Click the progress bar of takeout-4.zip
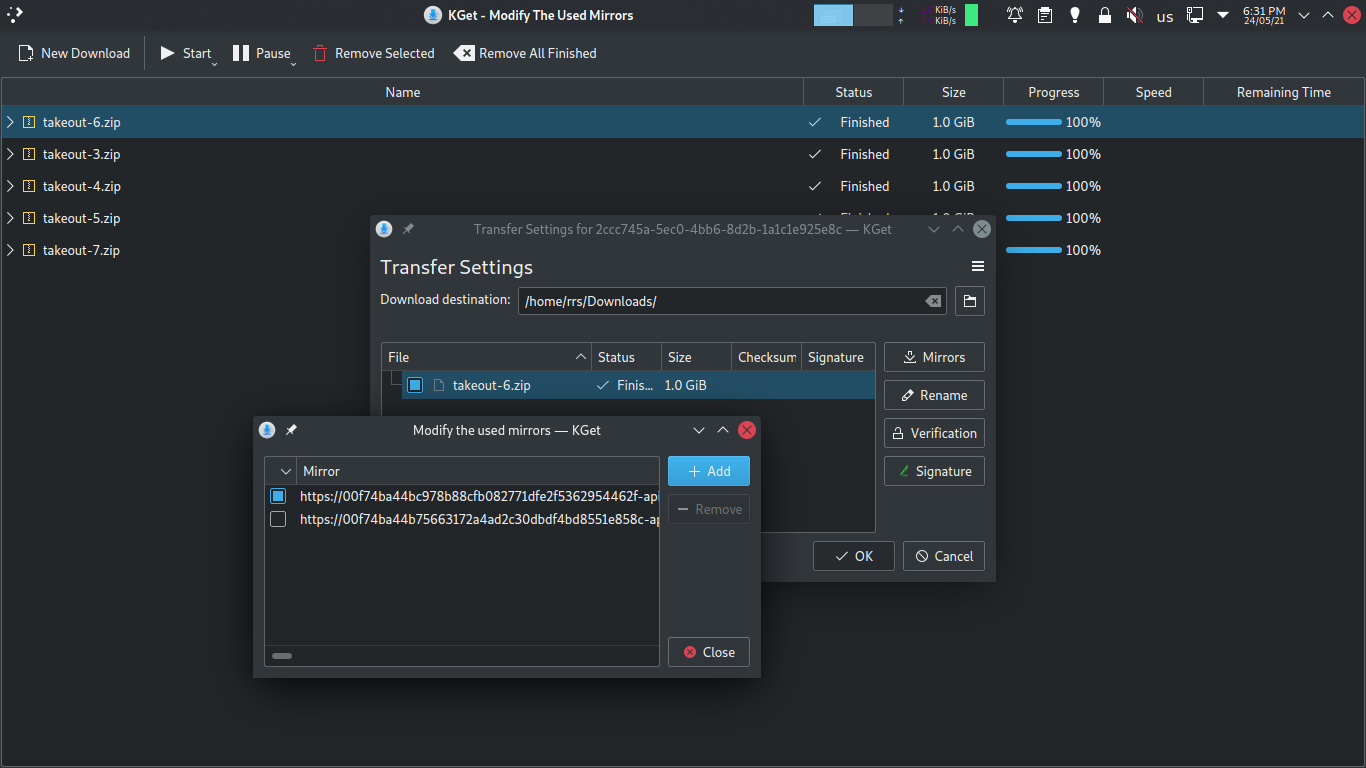This screenshot has width=1366, height=768. click(1034, 186)
